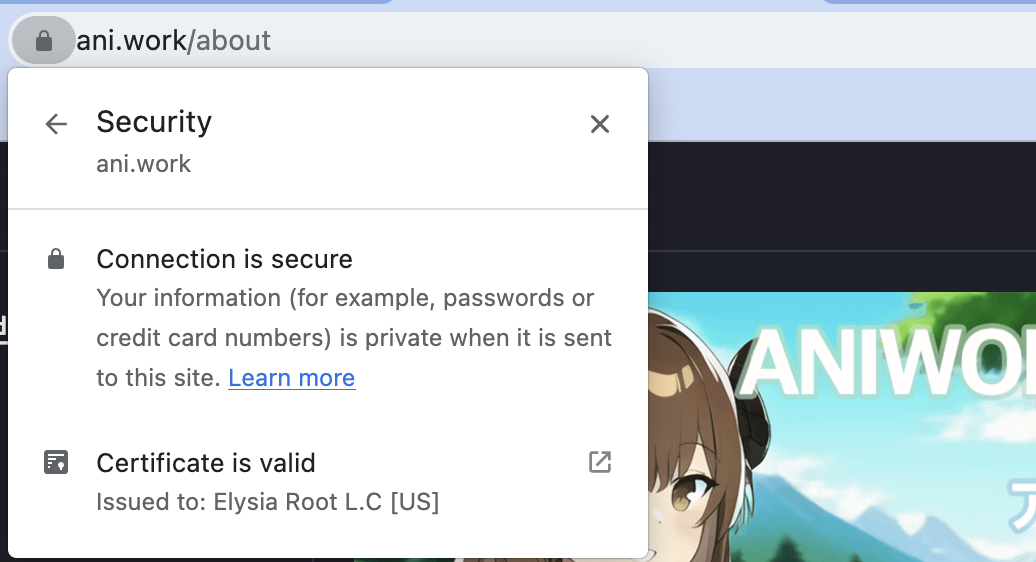1036x562 pixels.
Task: Click the Connection is secure label
Action: click(224, 260)
